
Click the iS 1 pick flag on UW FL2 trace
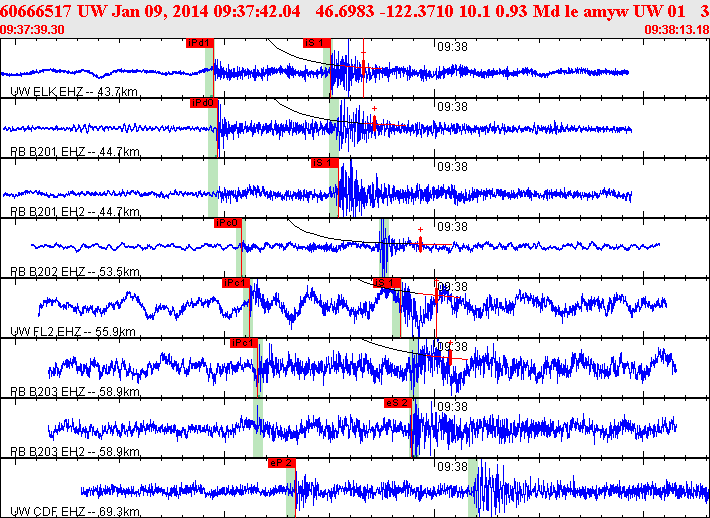click(386, 283)
